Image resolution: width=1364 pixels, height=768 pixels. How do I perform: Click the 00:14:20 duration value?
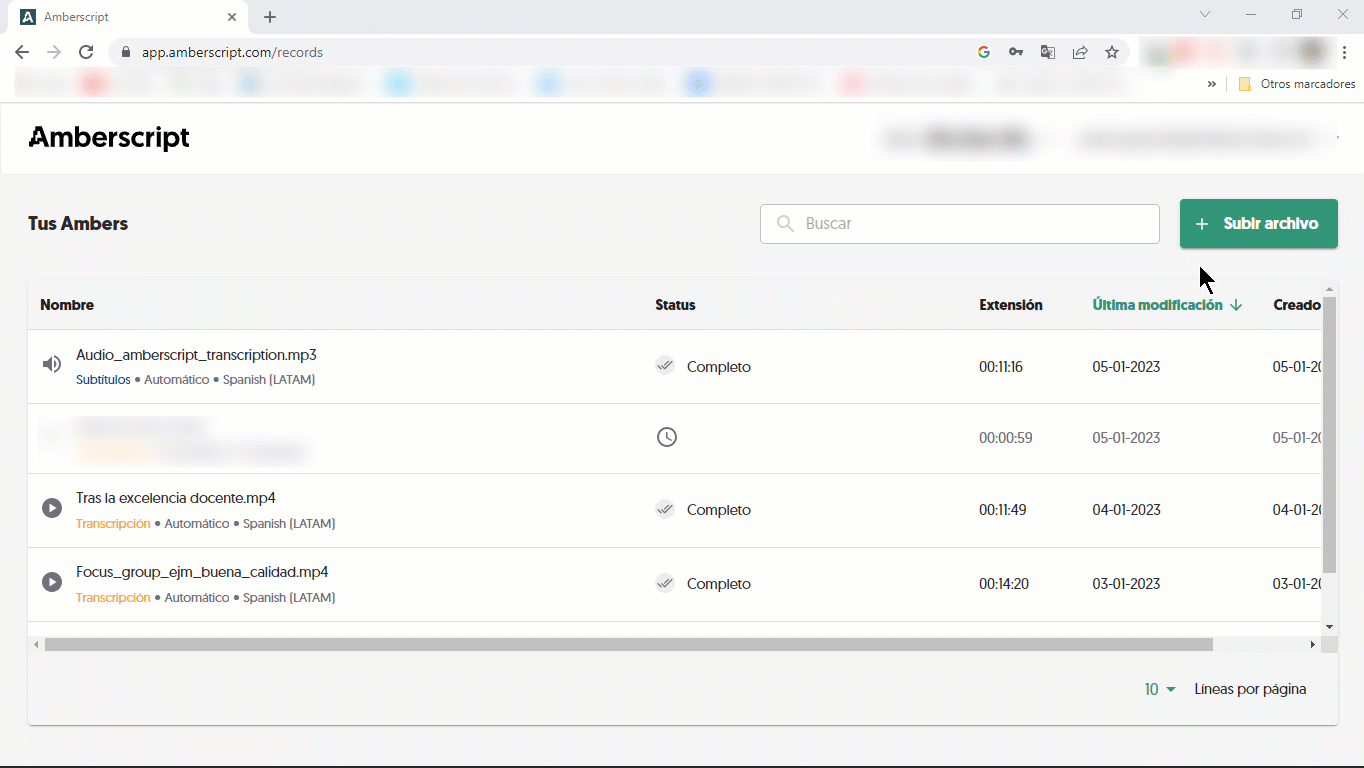[x=1003, y=584]
